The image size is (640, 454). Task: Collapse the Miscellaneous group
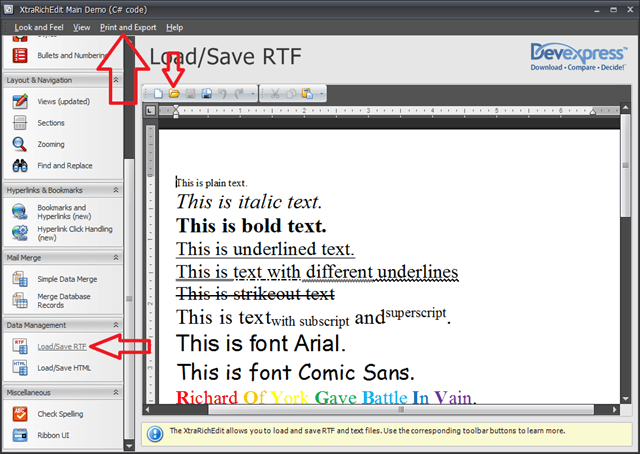tap(116, 392)
